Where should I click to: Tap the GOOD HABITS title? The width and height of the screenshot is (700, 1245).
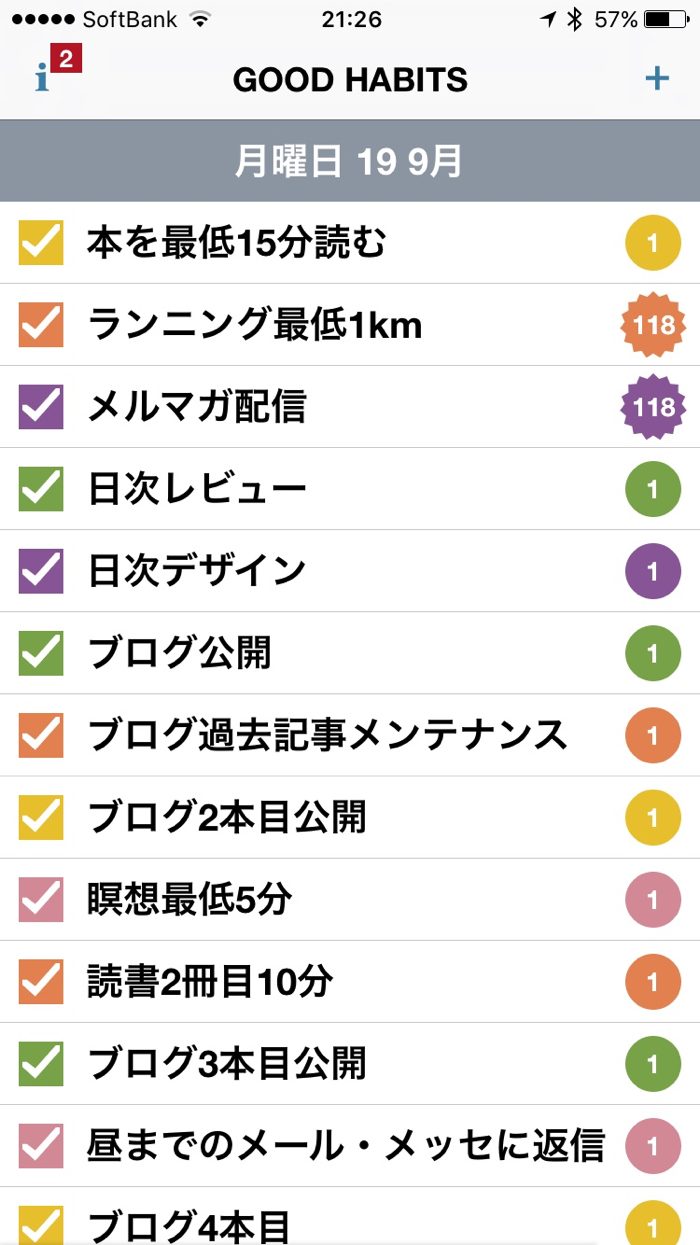pos(350,79)
